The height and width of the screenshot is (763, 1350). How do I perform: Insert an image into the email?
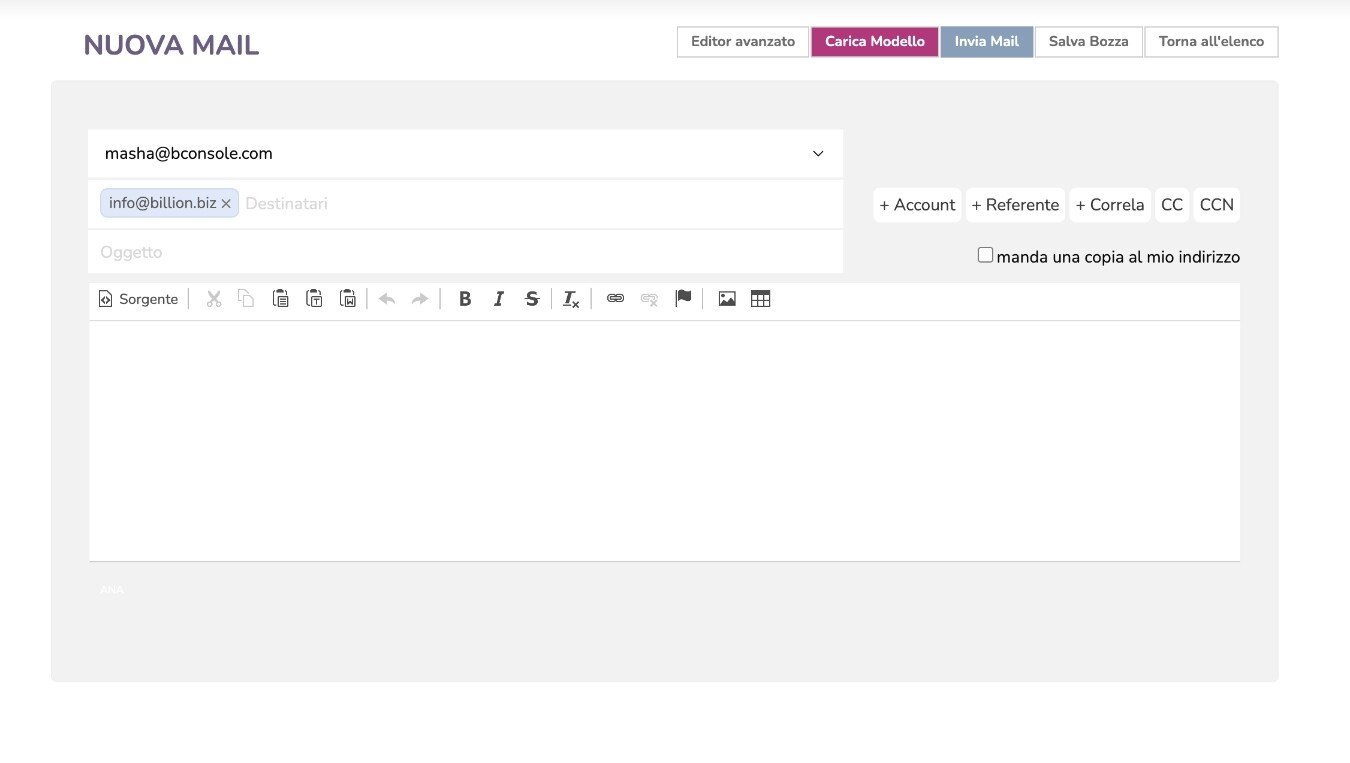[x=727, y=299]
